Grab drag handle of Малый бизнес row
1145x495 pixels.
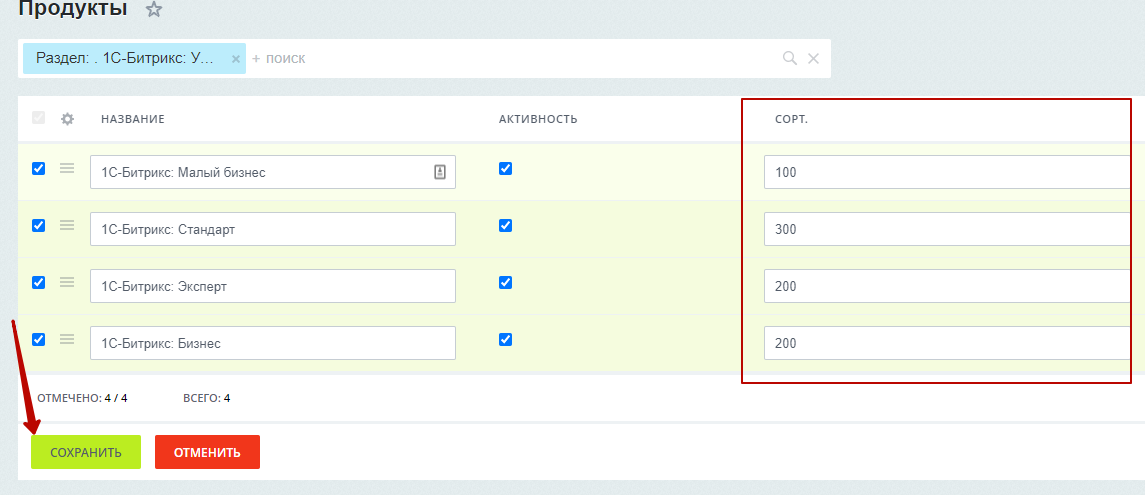(x=67, y=169)
